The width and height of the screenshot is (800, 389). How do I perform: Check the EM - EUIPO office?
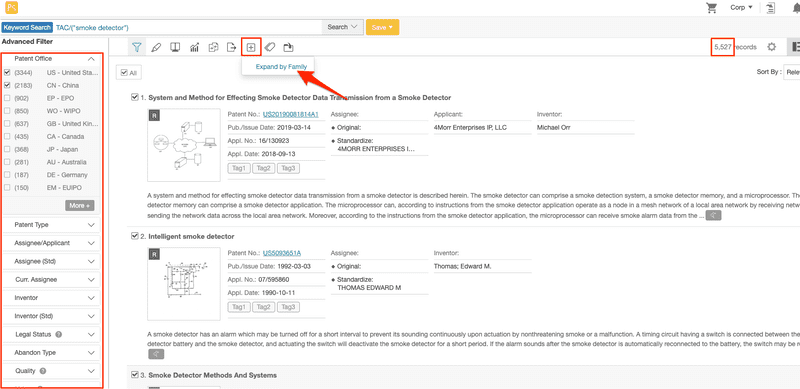(x=7, y=187)
